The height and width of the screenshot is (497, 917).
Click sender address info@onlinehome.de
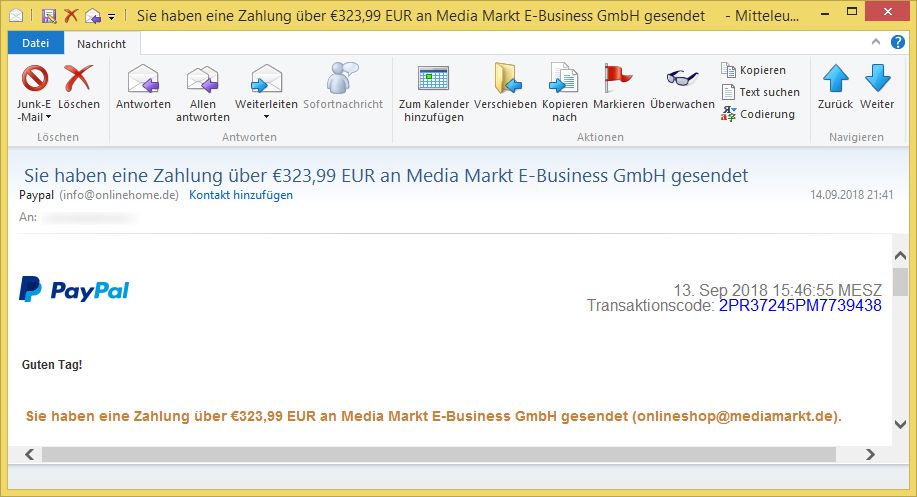119,195
